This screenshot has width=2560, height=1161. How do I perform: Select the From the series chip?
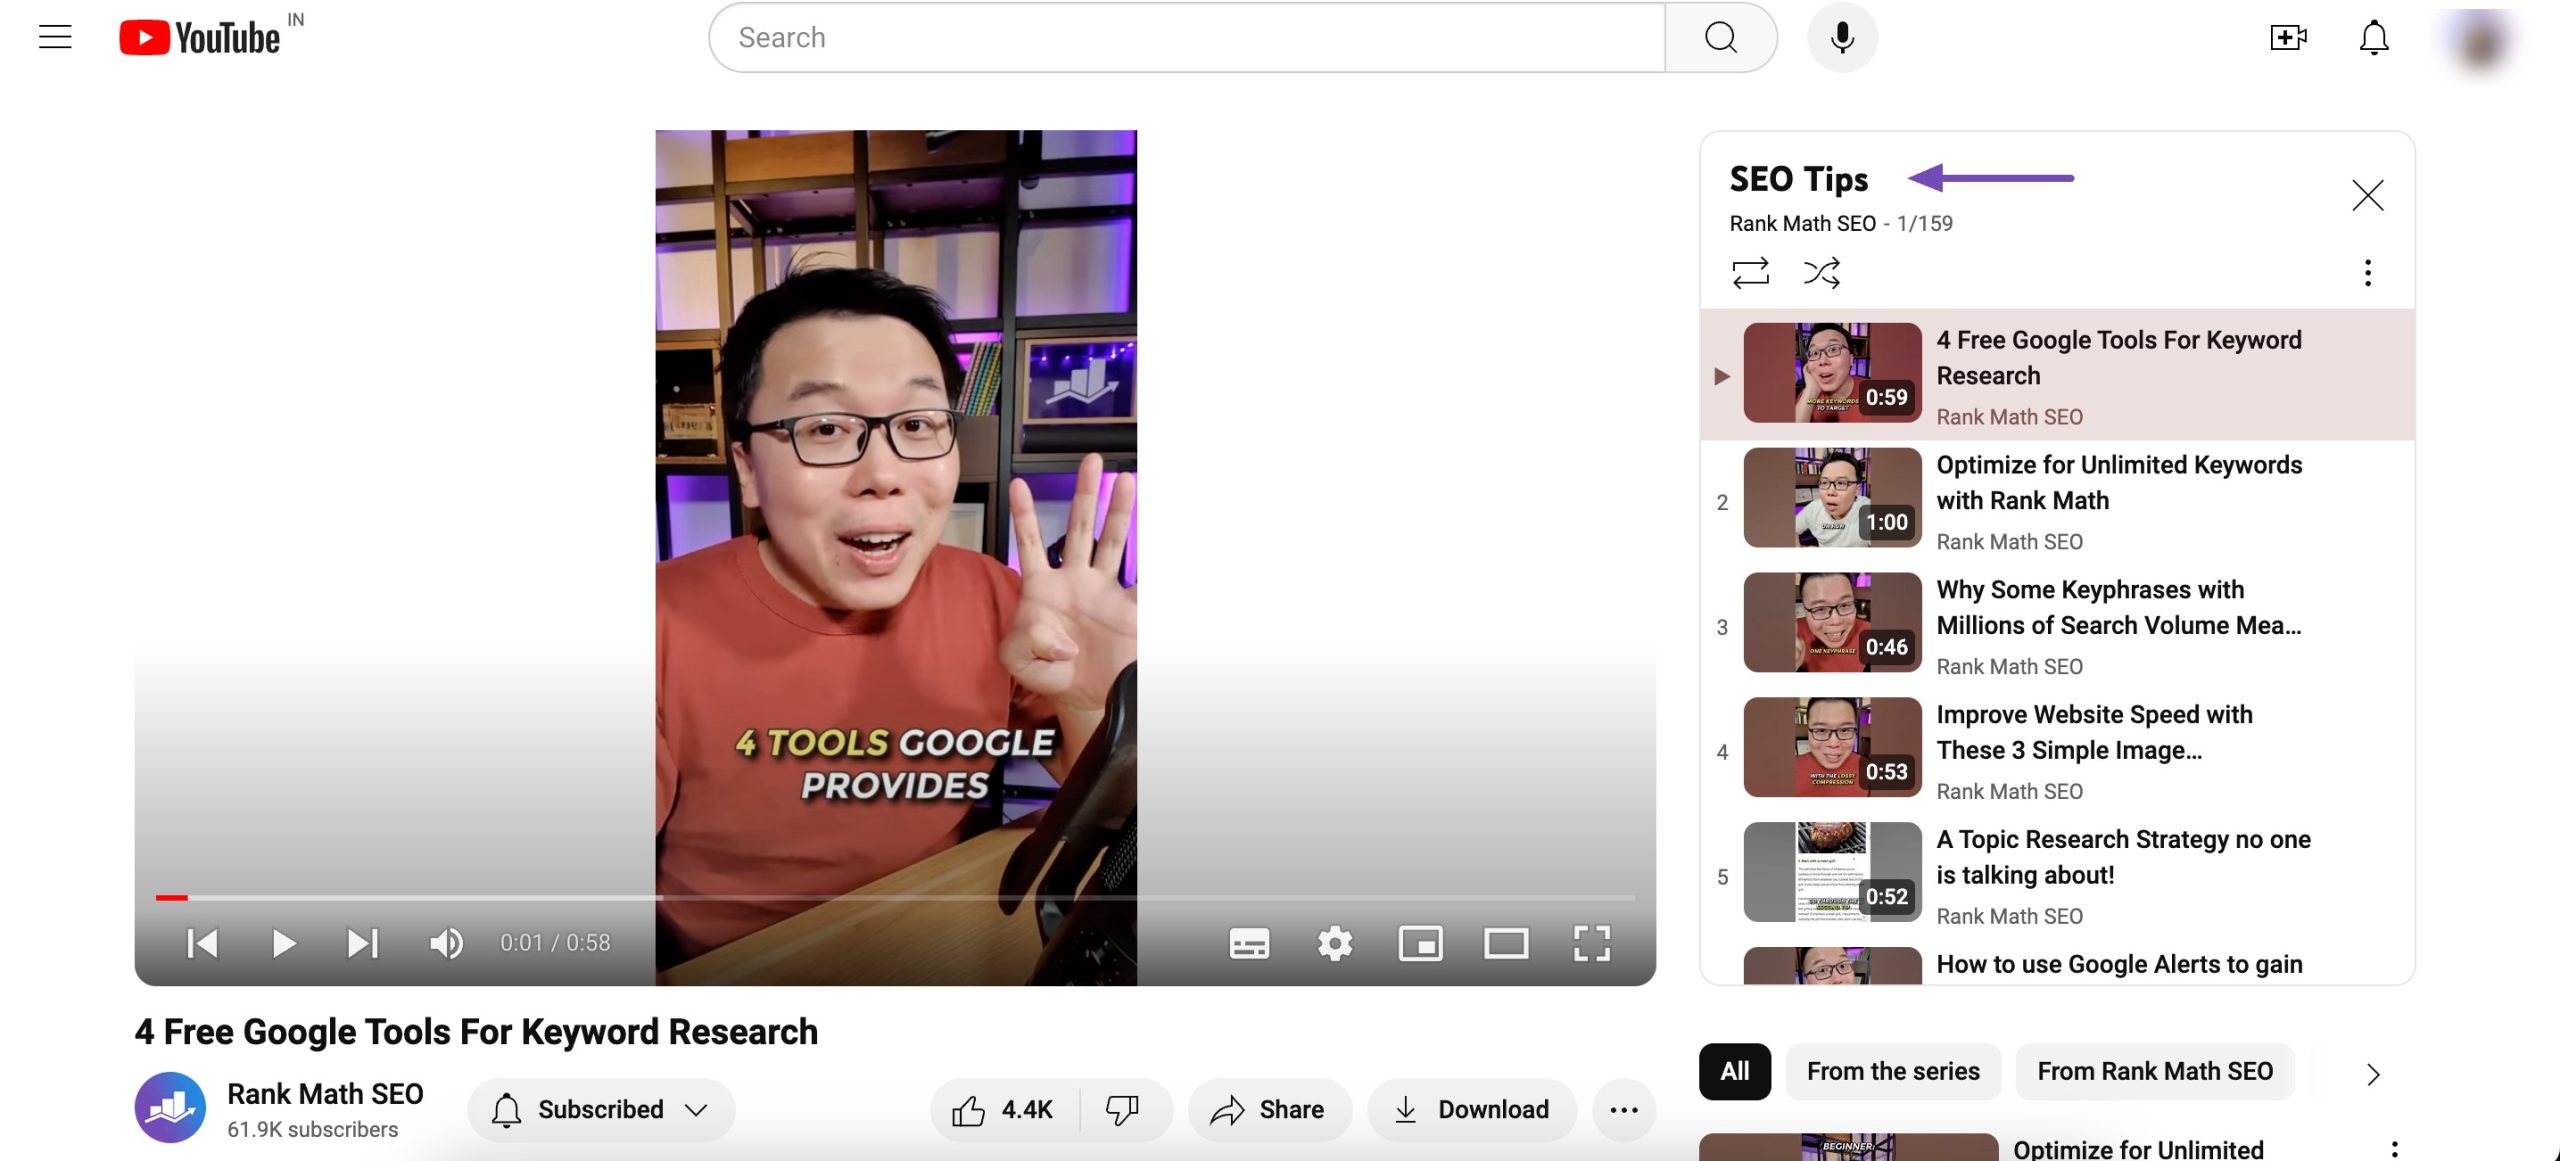click(x=1892, y=1071)
